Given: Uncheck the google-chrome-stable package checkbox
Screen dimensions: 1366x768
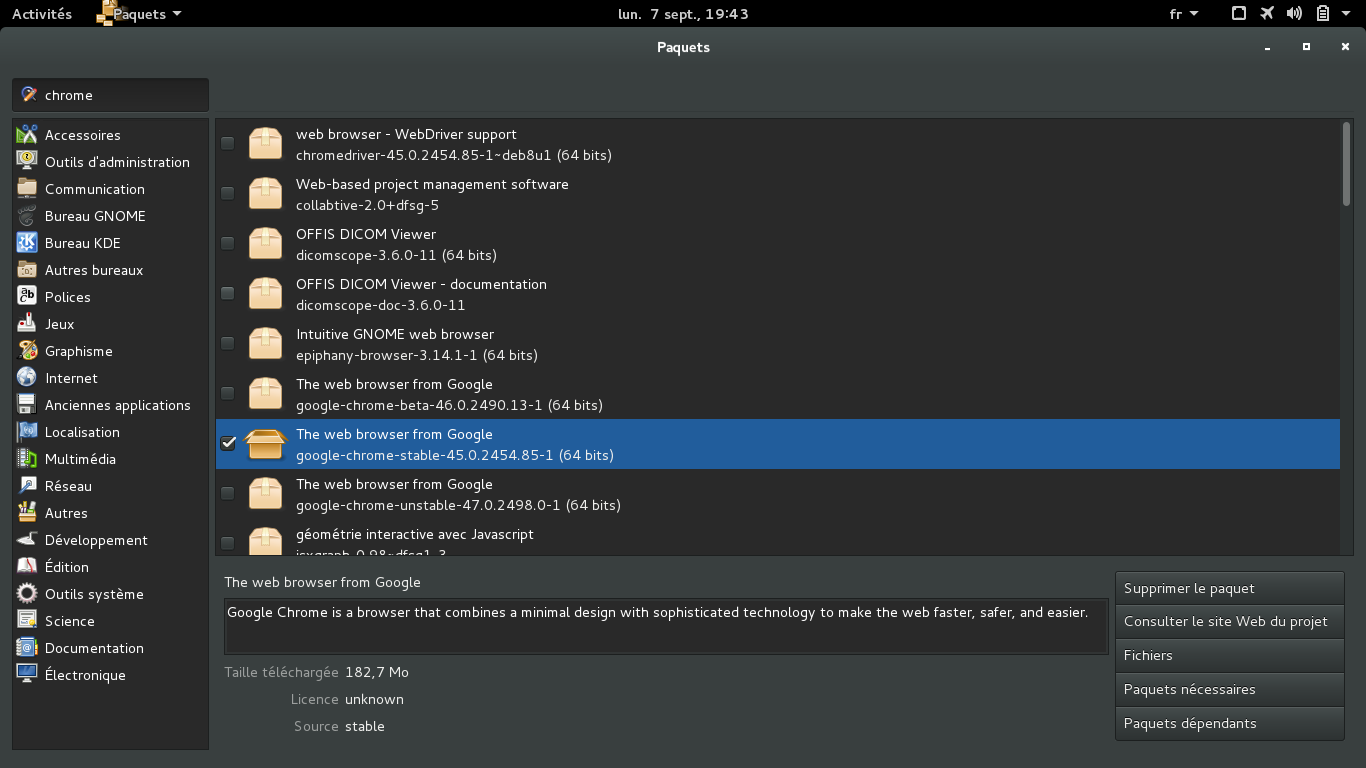Looking at the screenshot, I should [228, 443].
